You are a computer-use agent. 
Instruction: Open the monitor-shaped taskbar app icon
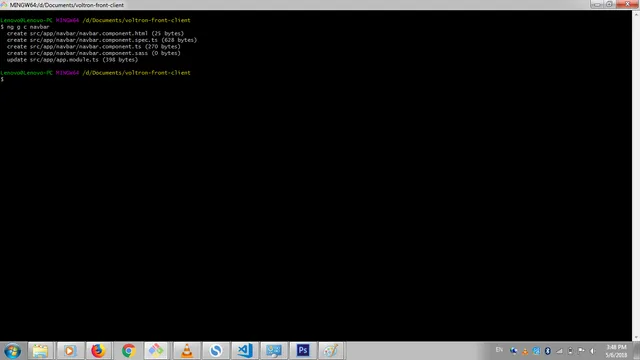[274, 351]
